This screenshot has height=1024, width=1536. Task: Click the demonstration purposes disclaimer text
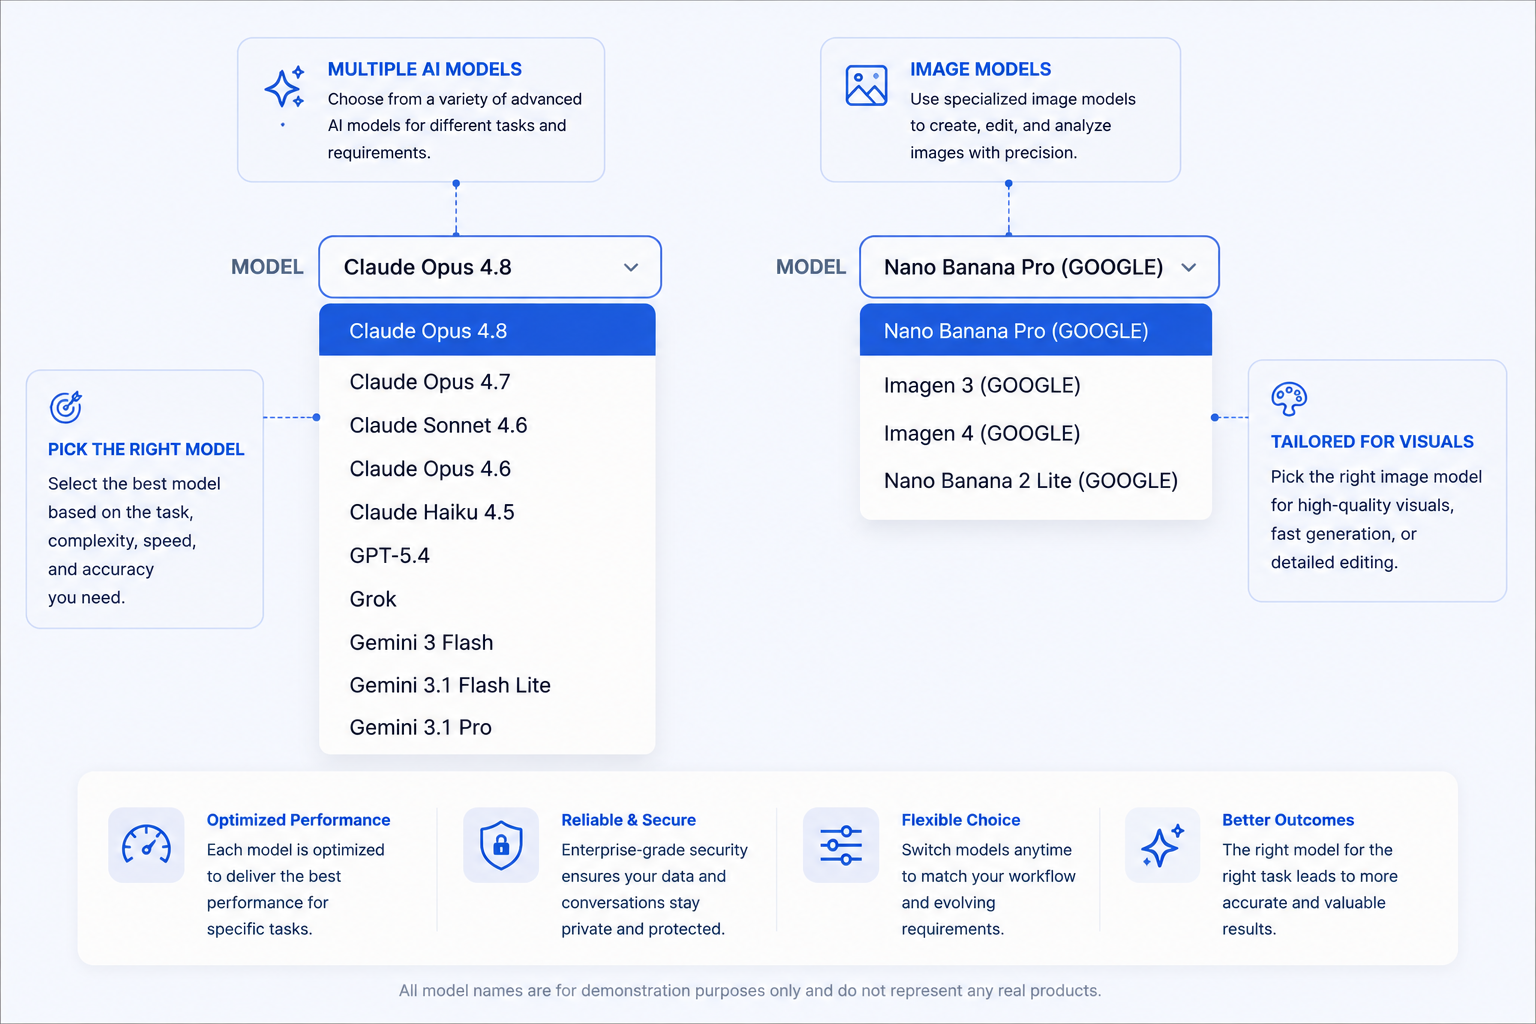point(750,990)
